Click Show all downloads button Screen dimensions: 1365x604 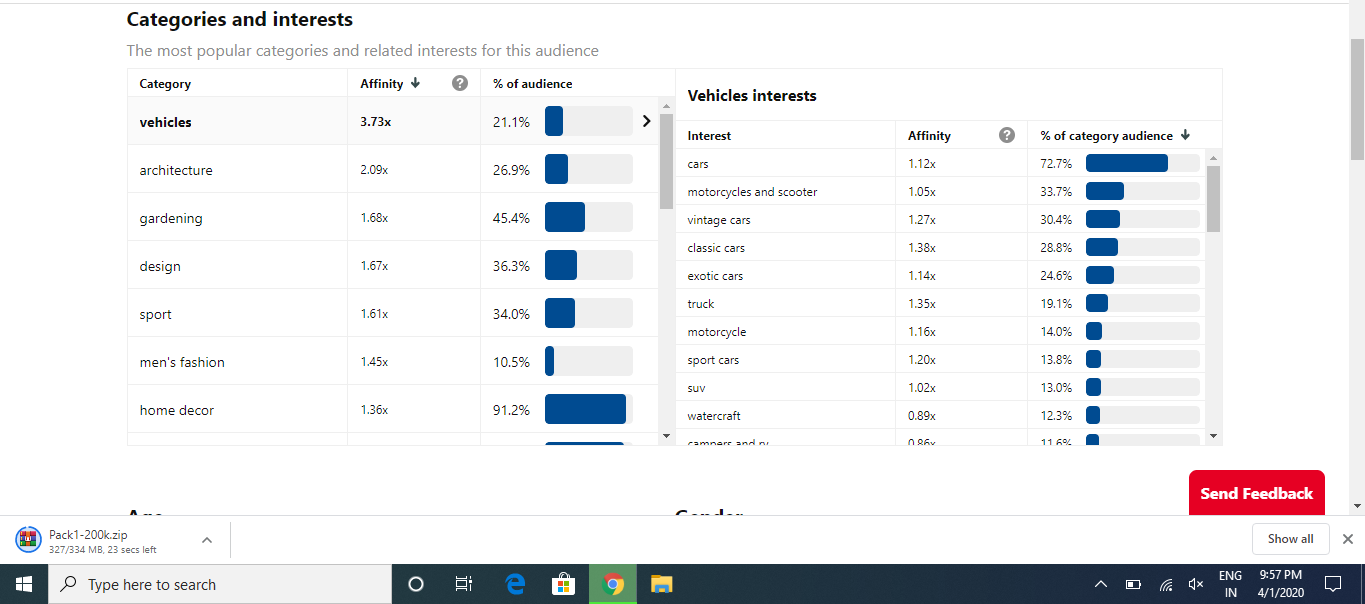pyautogui.click(x=1290, y=538)
